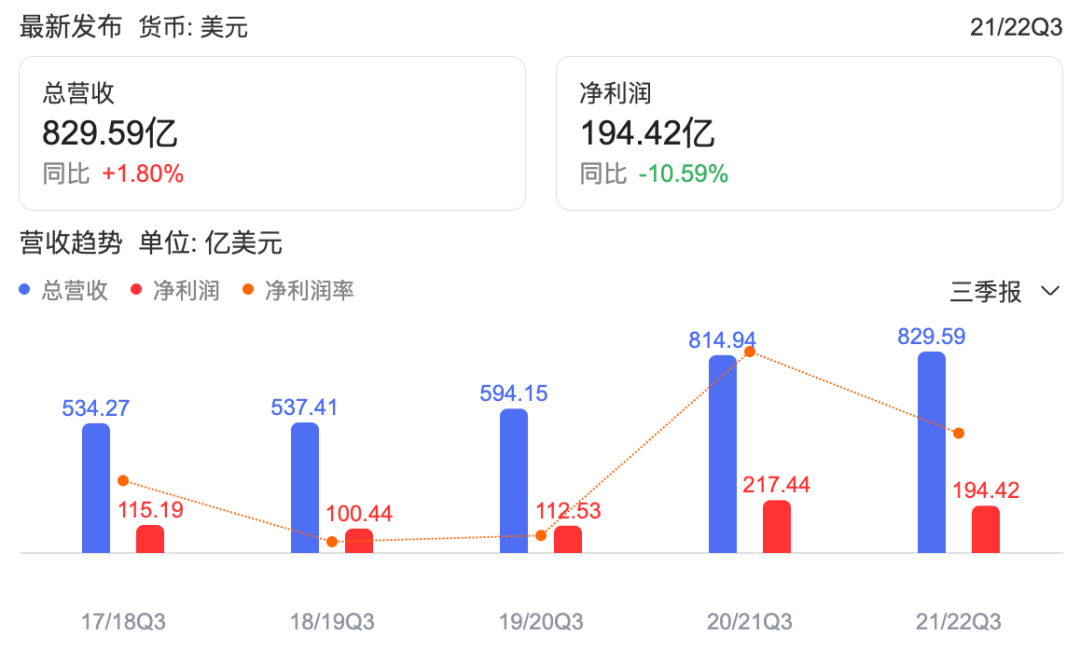Image resolution: width=1080 pixels, height=649 pixels.
Task: Select the 18/19Q3 axis label
Action: click(x=332, y=622)
